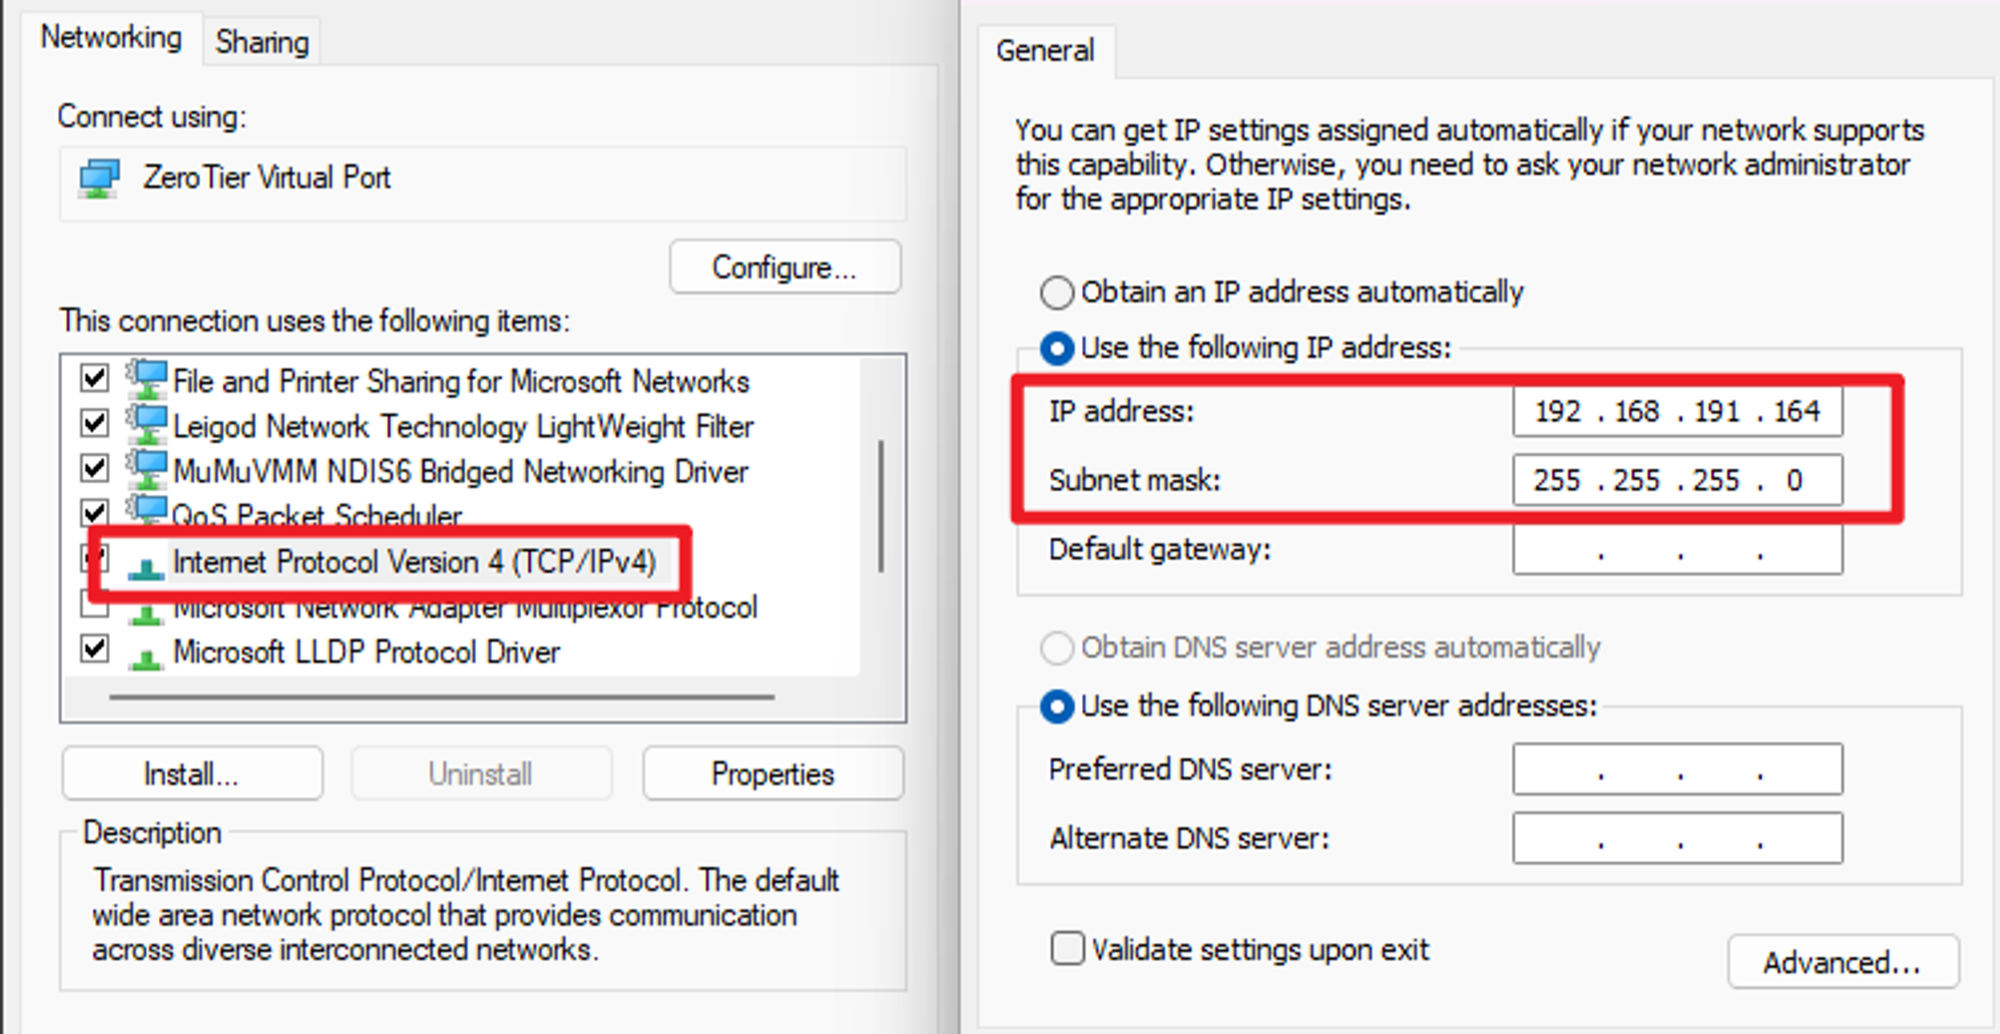
Task: Click the Internet Protocol Version 4 icon
Action: click(146, 566)
